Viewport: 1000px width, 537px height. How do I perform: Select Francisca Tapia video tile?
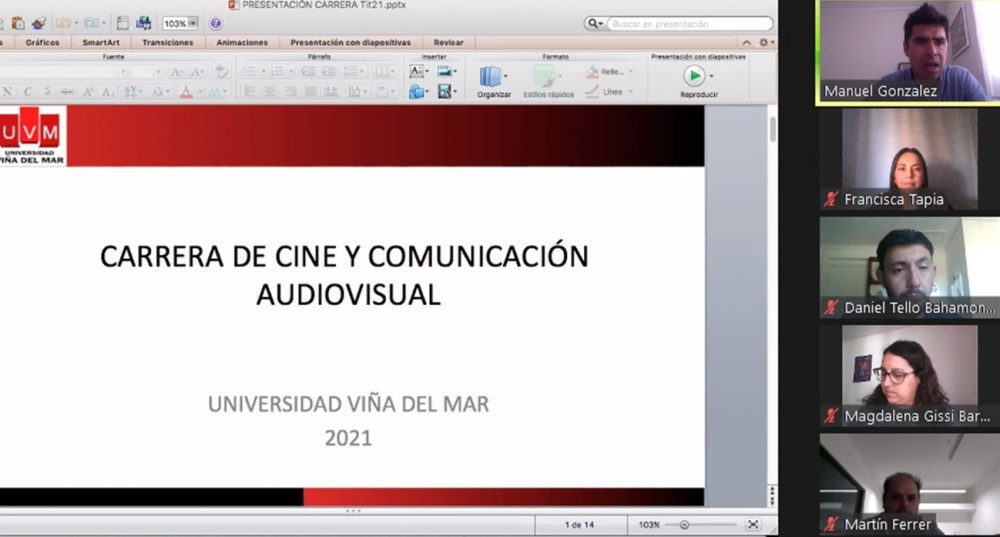point(909,159)
